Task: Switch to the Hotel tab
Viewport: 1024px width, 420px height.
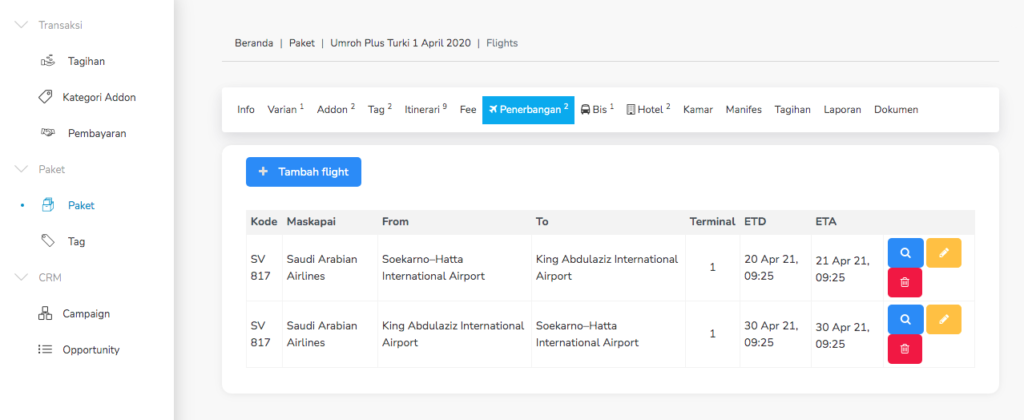Action: pos(648,110)
